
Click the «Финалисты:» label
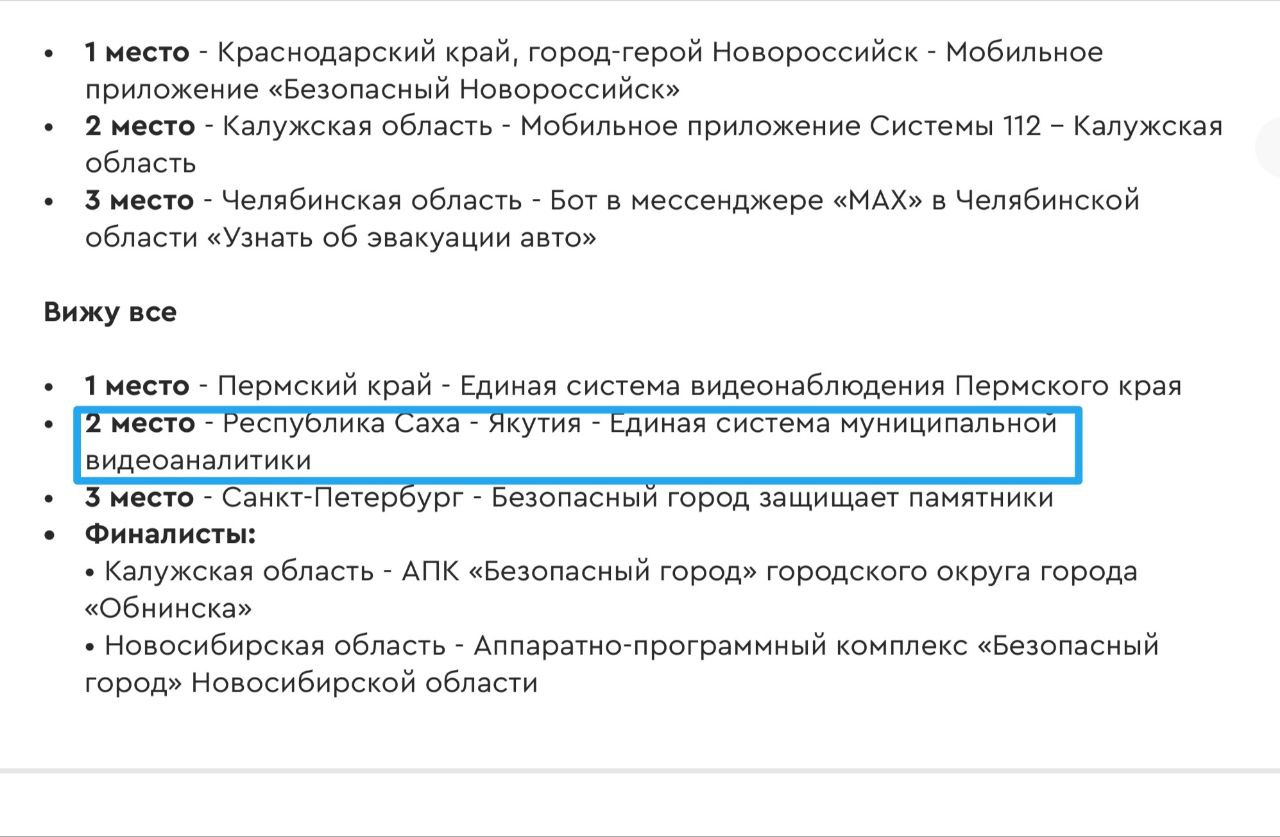click(x=170, y=534)
